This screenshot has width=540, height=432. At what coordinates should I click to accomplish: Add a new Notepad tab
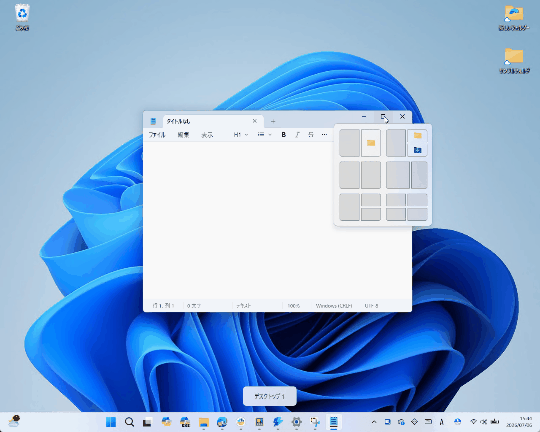(273, 121)
